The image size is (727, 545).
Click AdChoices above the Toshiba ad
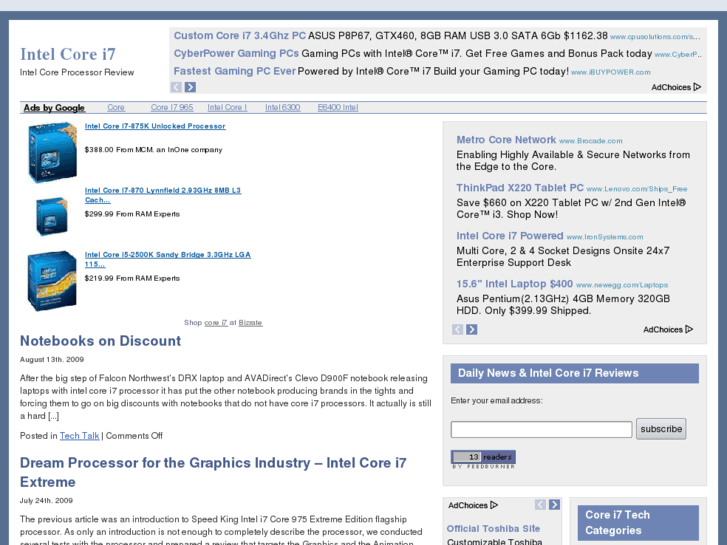[472, 505]
